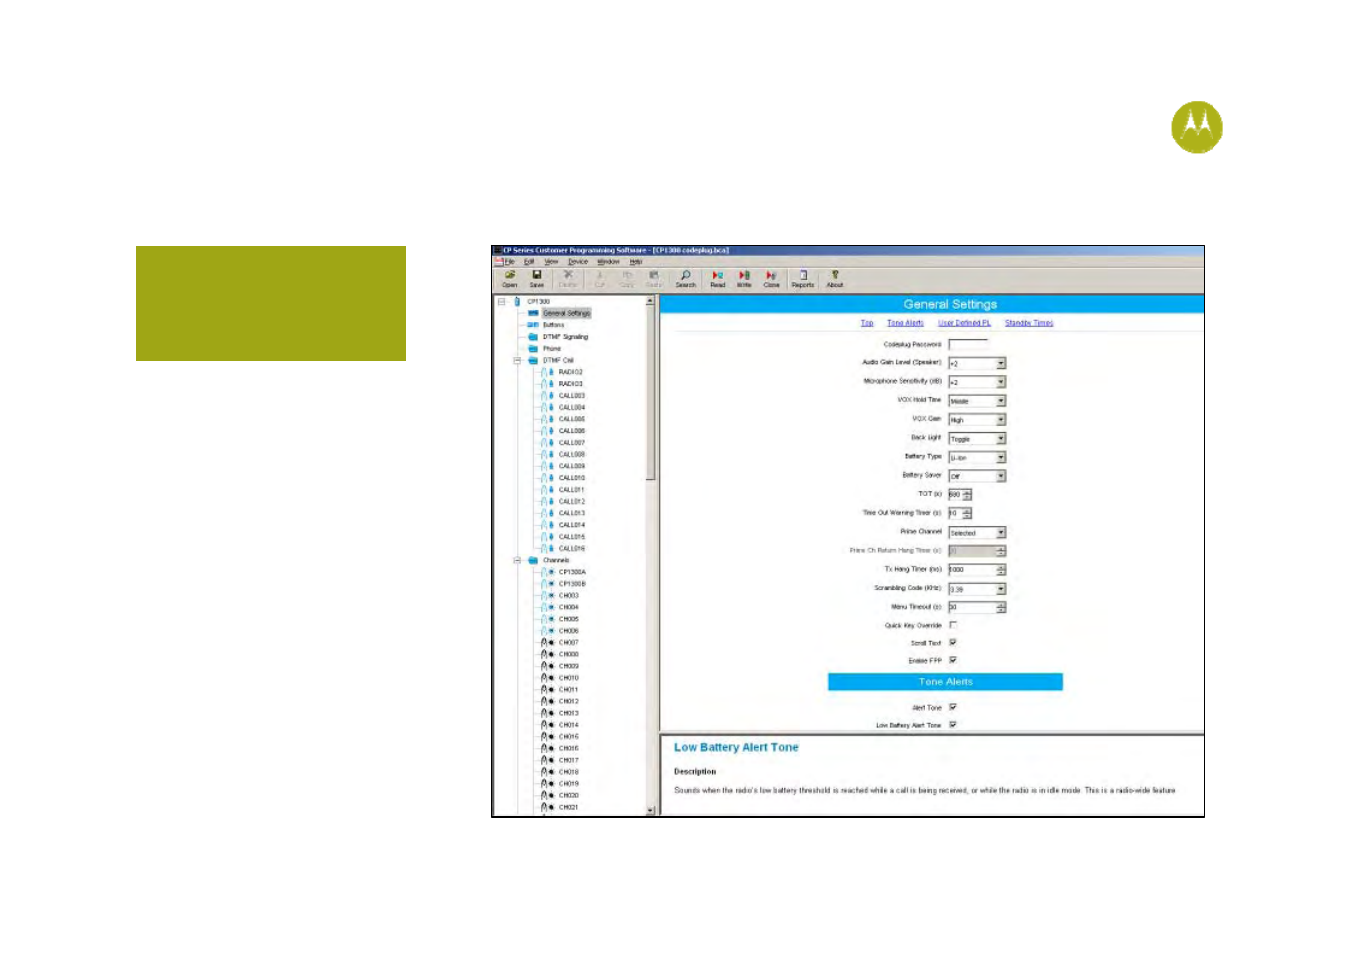Jump to User Defined PL link
Viewport: 1350px width, 954px height.
964,323
